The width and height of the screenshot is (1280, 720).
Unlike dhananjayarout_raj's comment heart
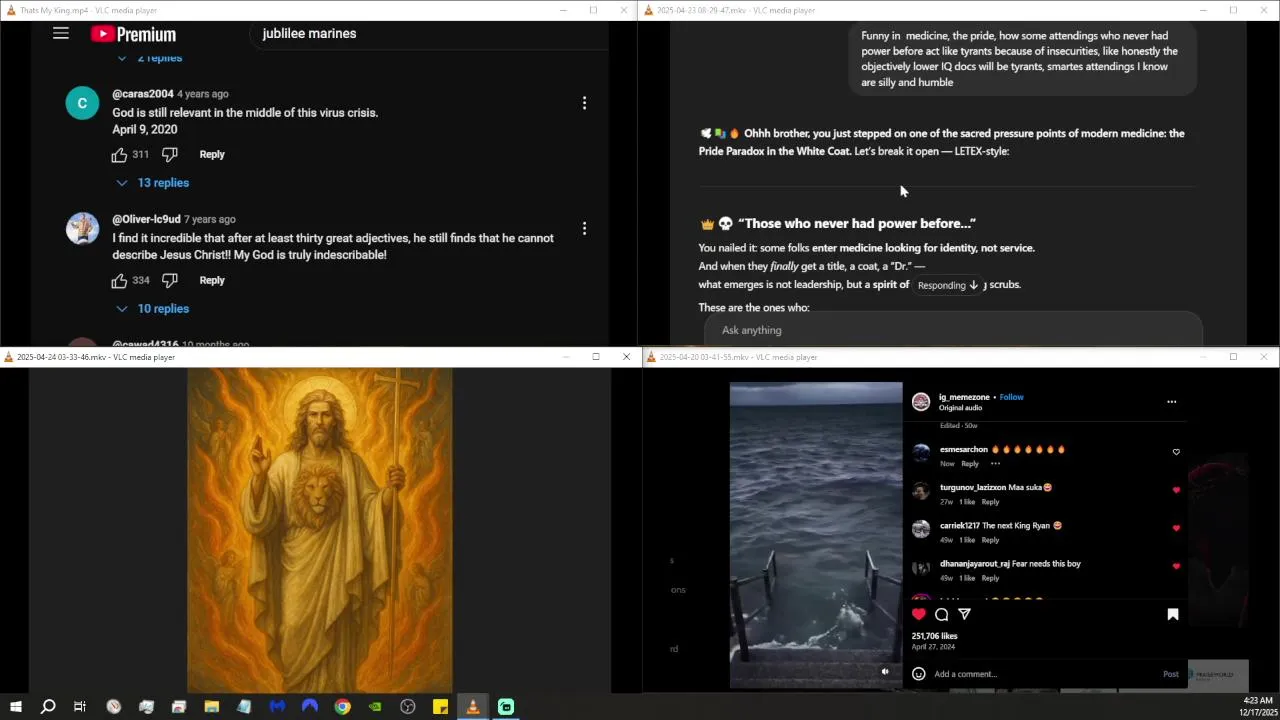pyautogui.click(x=1176, y=566)
